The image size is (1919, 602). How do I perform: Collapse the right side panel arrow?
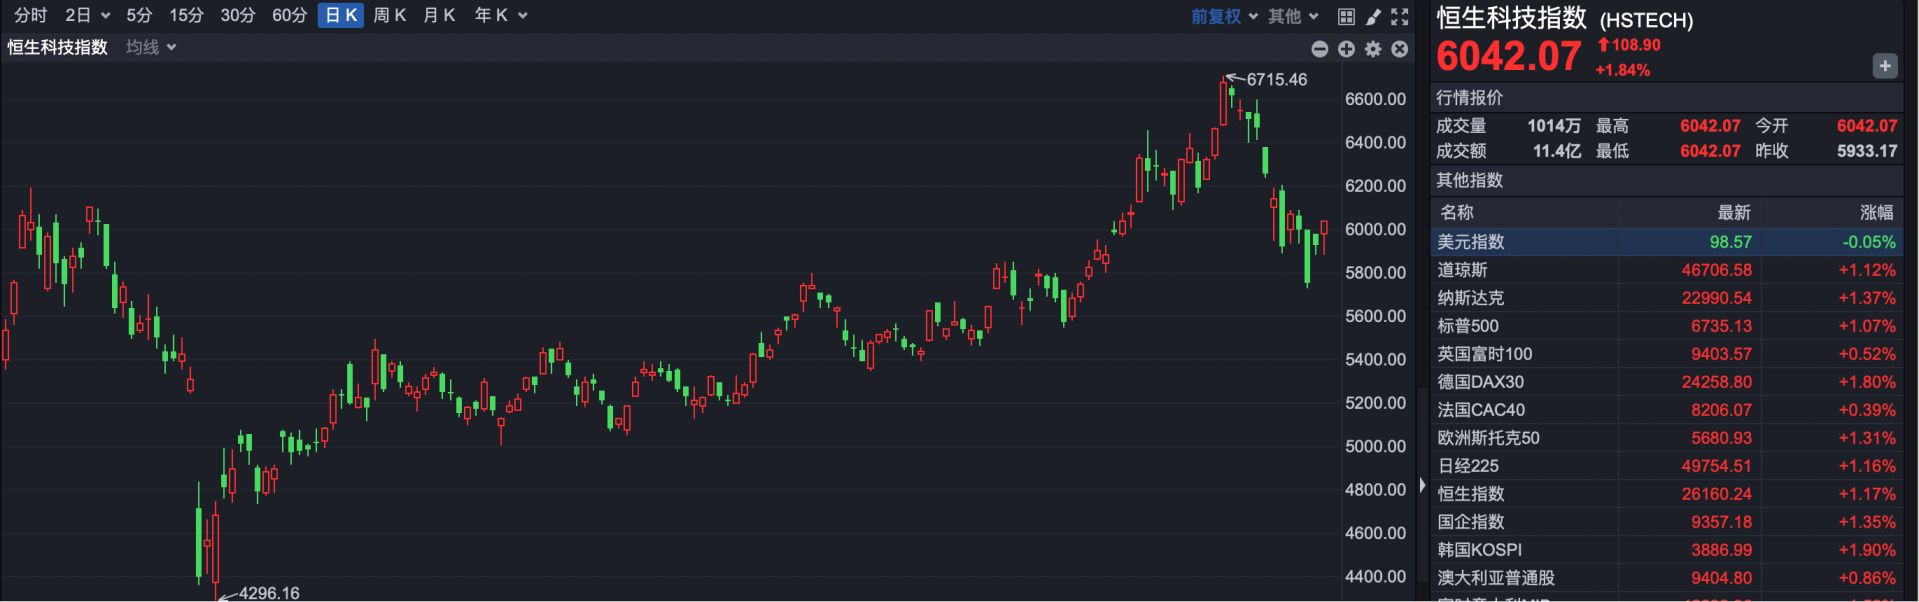point(1422,486)
